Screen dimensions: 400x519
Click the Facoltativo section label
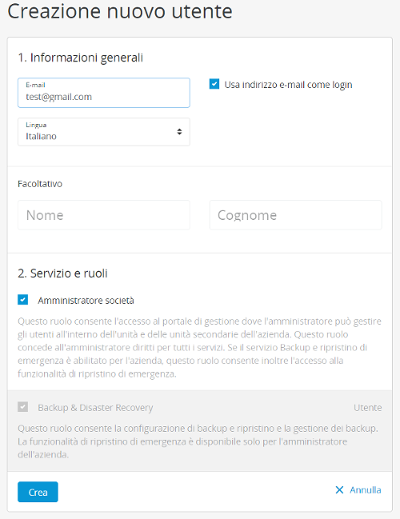pyautogui.click(x=40, y=184)
